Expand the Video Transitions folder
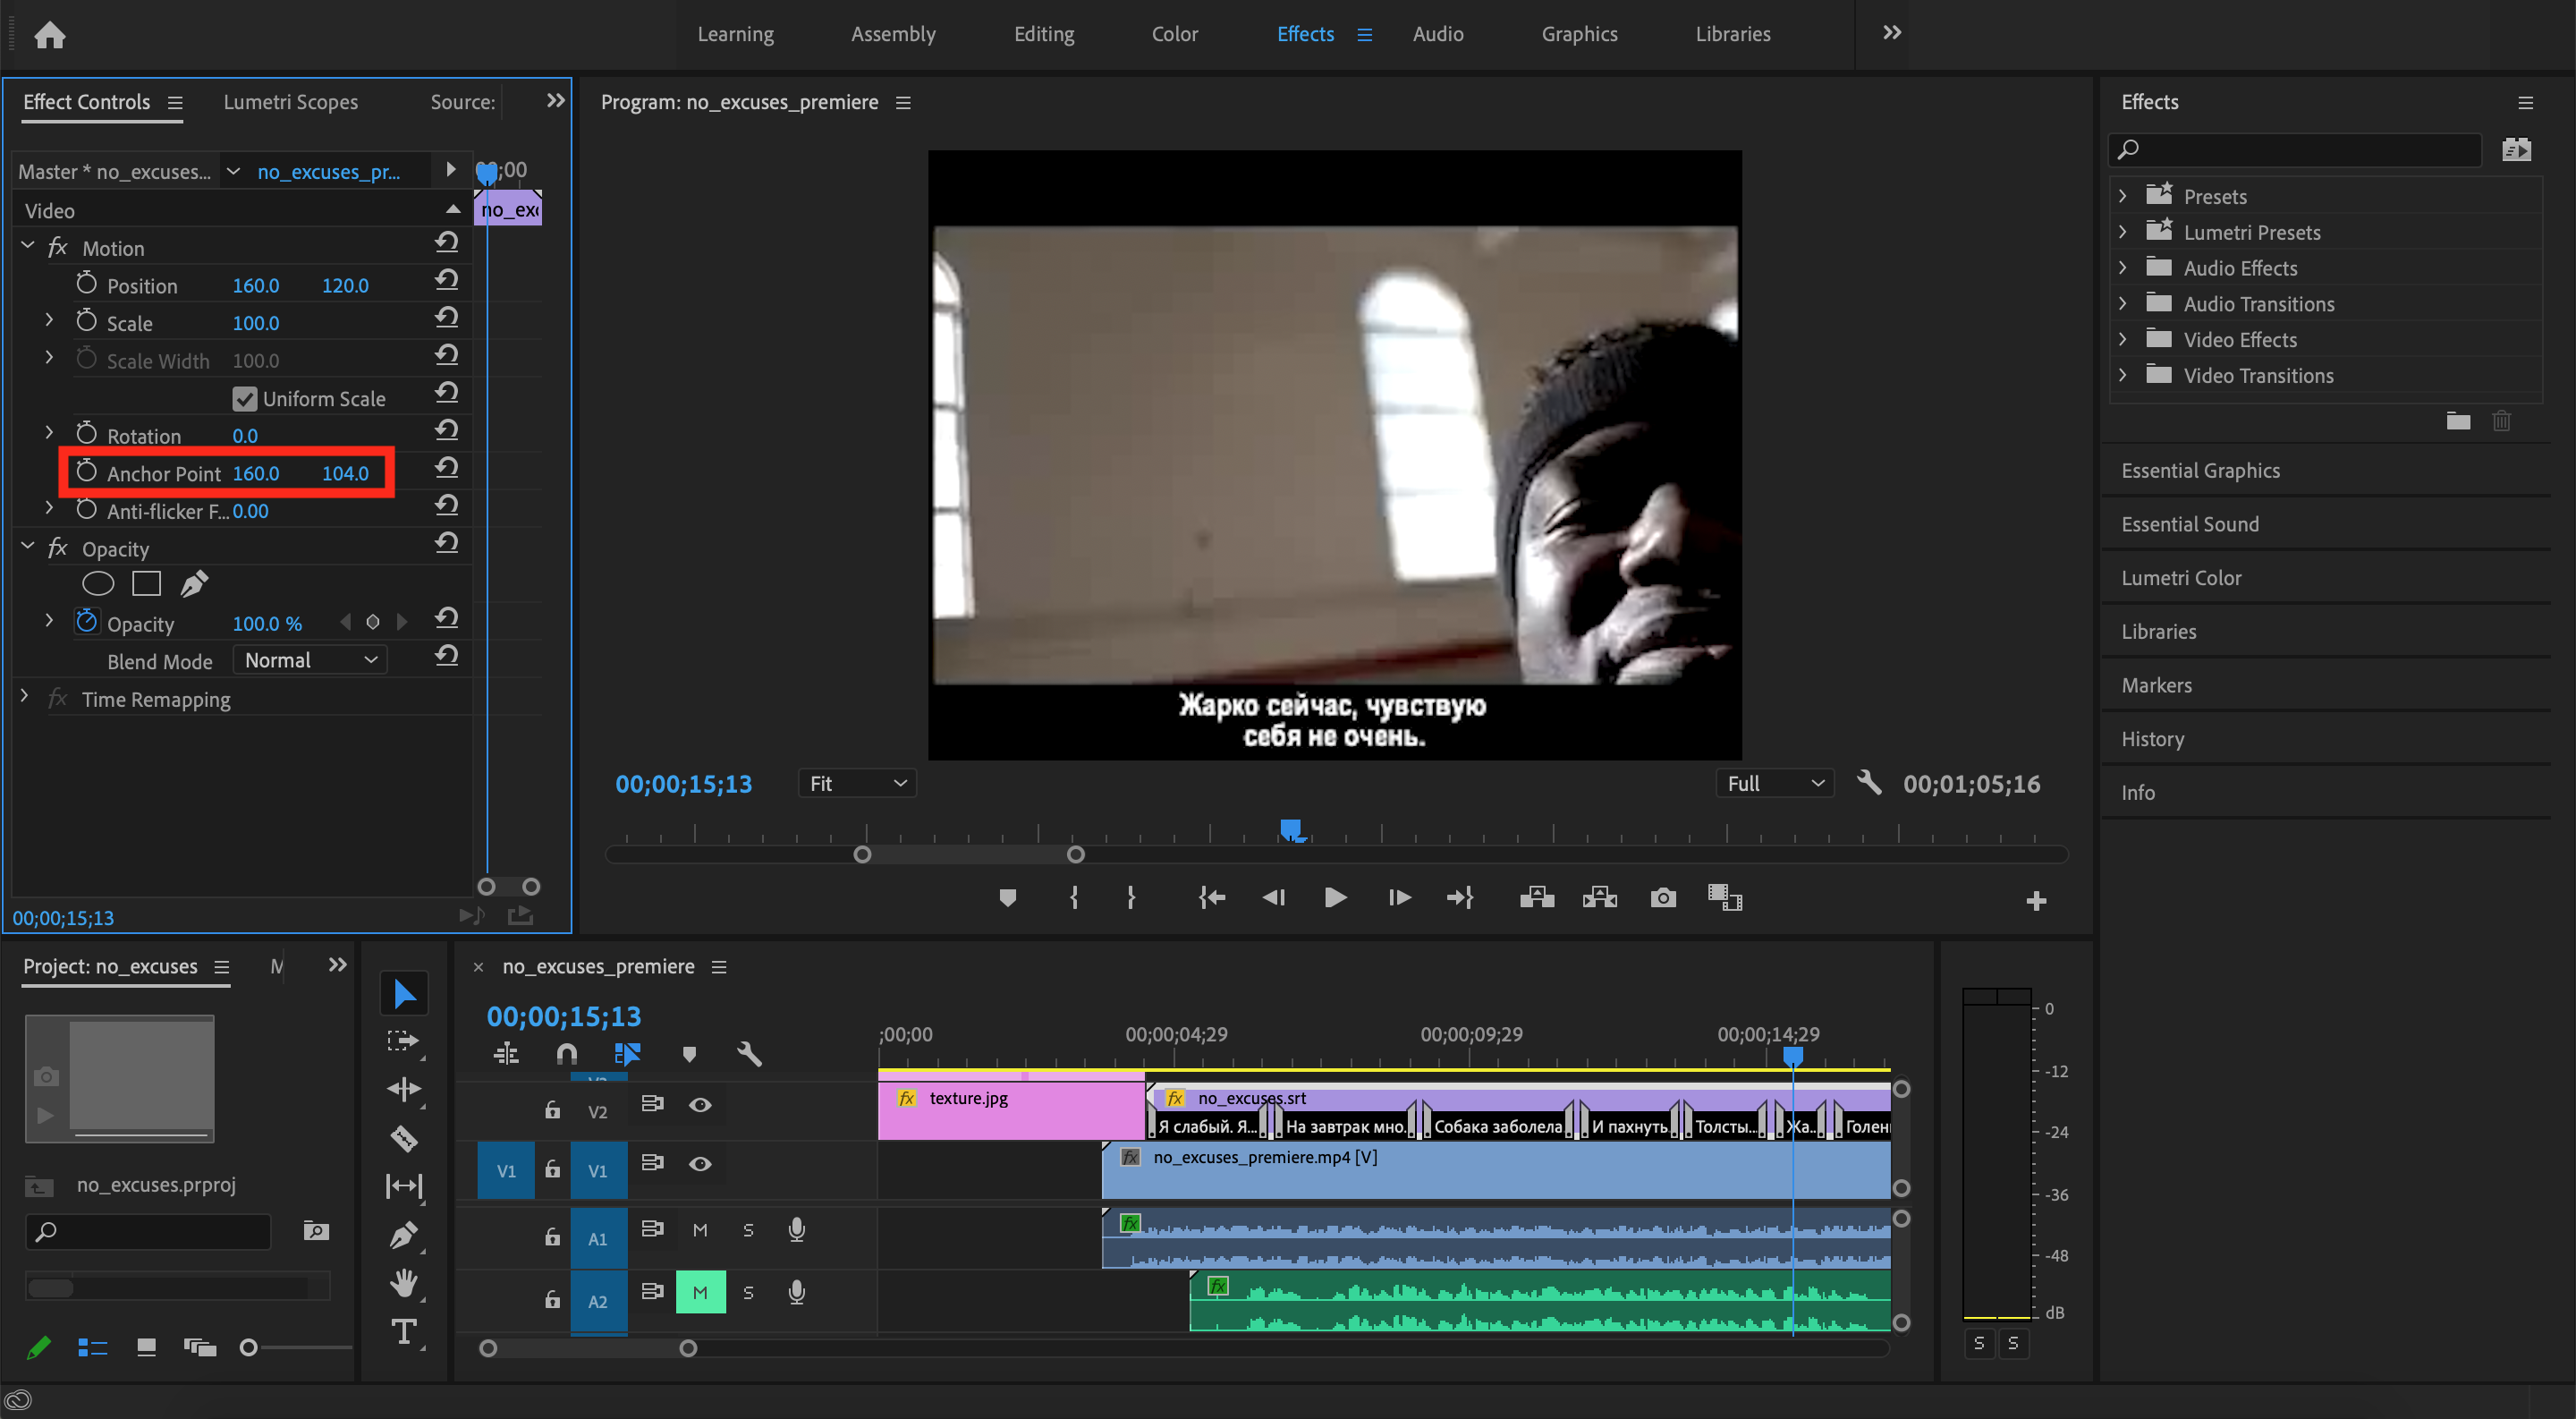 [x=2122, y=375]
